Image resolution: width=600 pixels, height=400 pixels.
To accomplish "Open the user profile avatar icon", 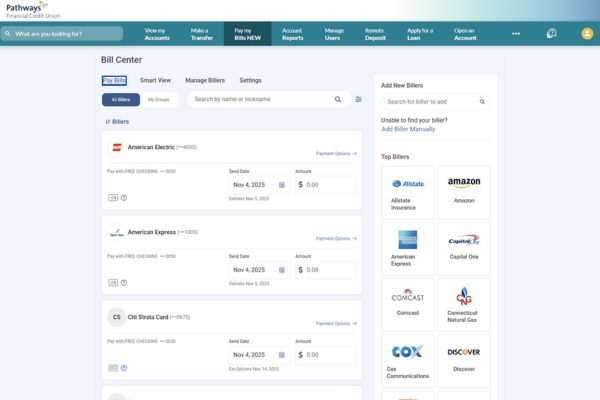I will [587, 34].
